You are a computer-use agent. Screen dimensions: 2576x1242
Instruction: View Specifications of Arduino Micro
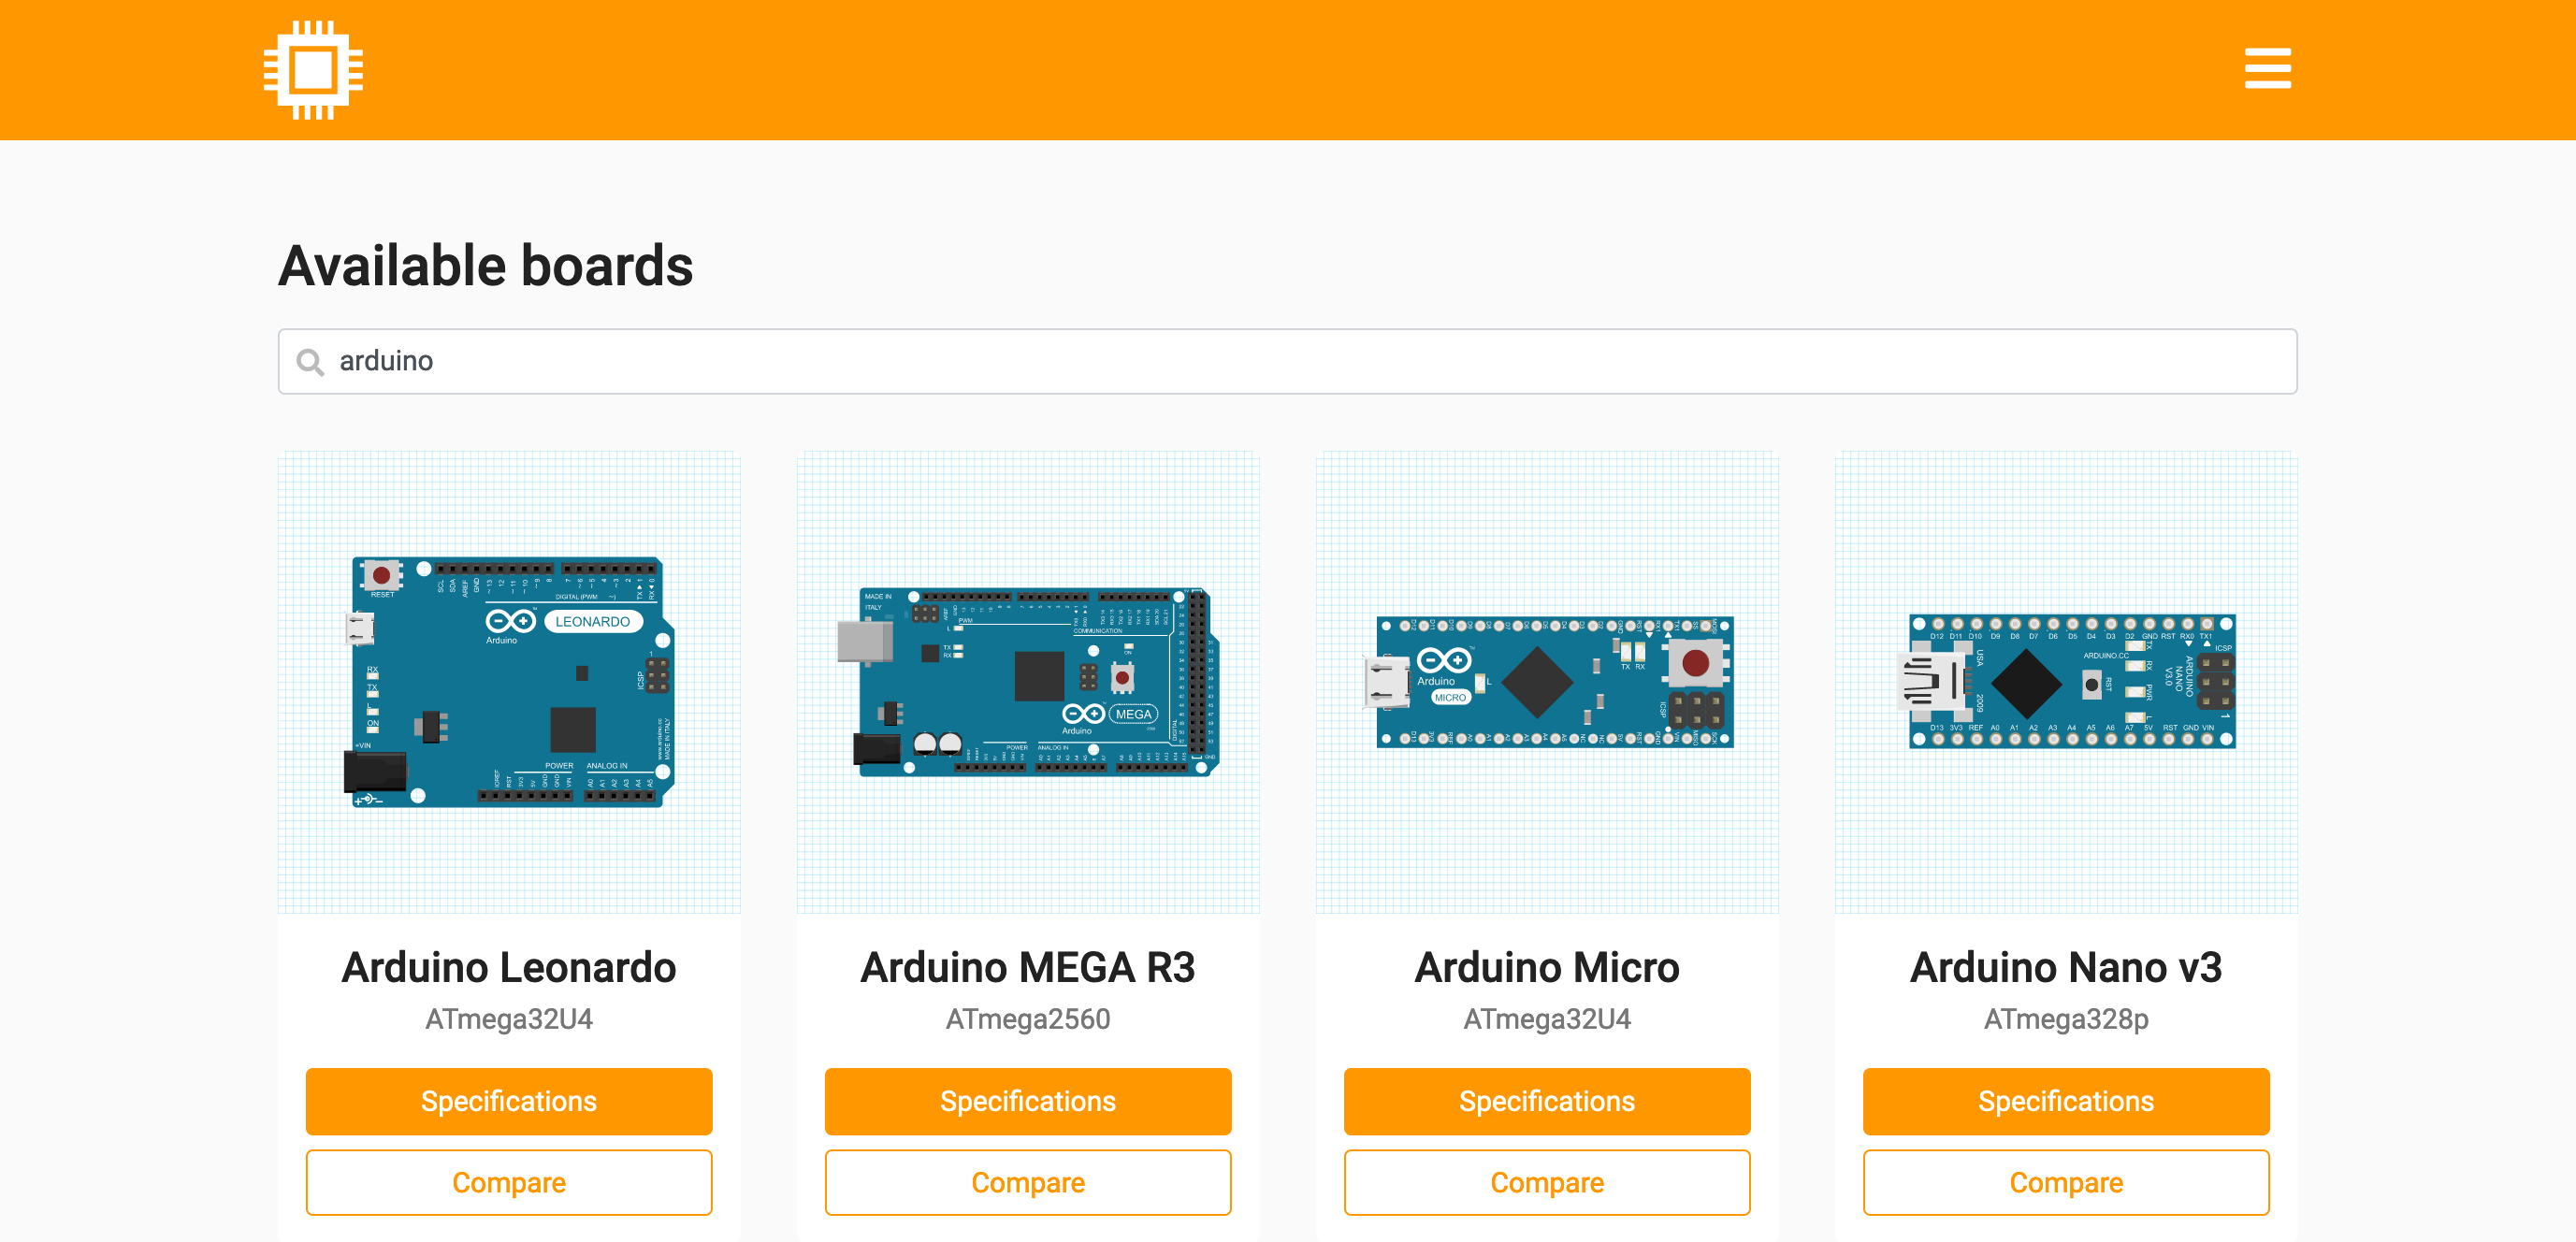click(x=1547, y=1101)
